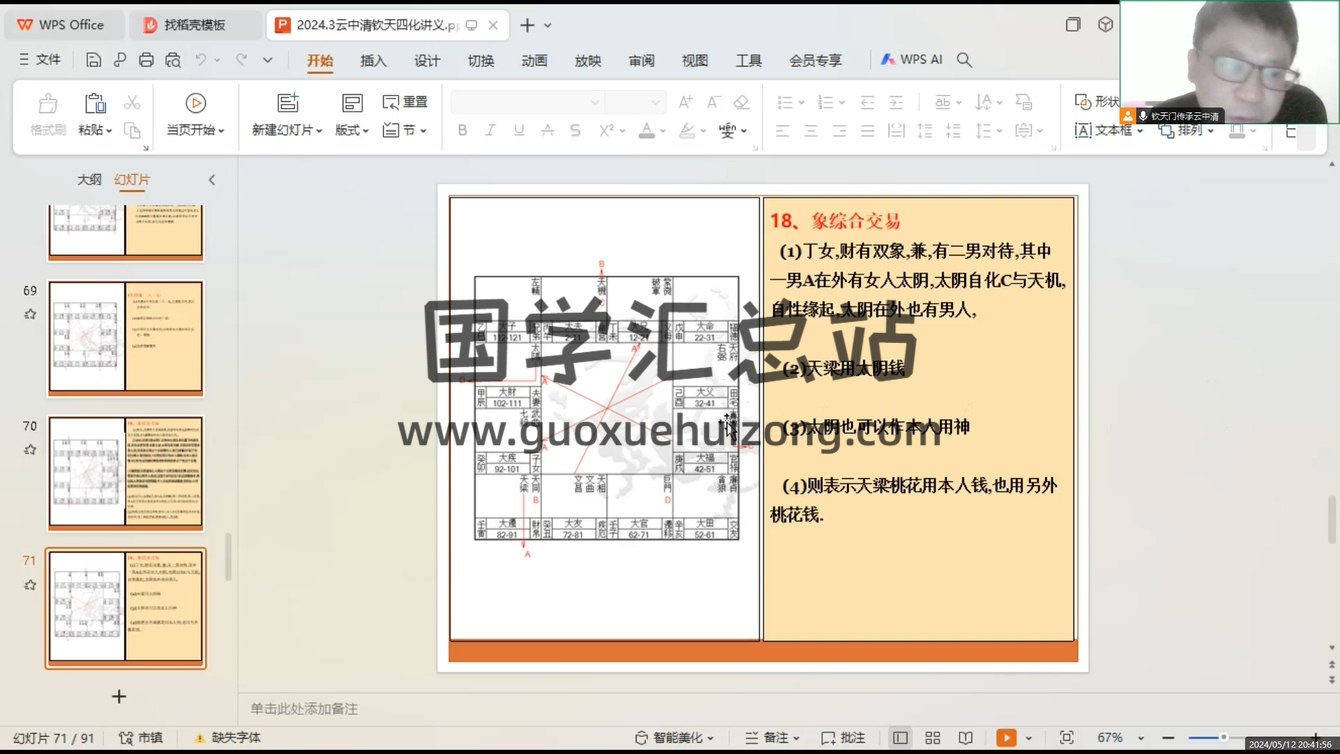
Task: Collapse the slide thumbnail panel
Action: [x=211, y=180]
